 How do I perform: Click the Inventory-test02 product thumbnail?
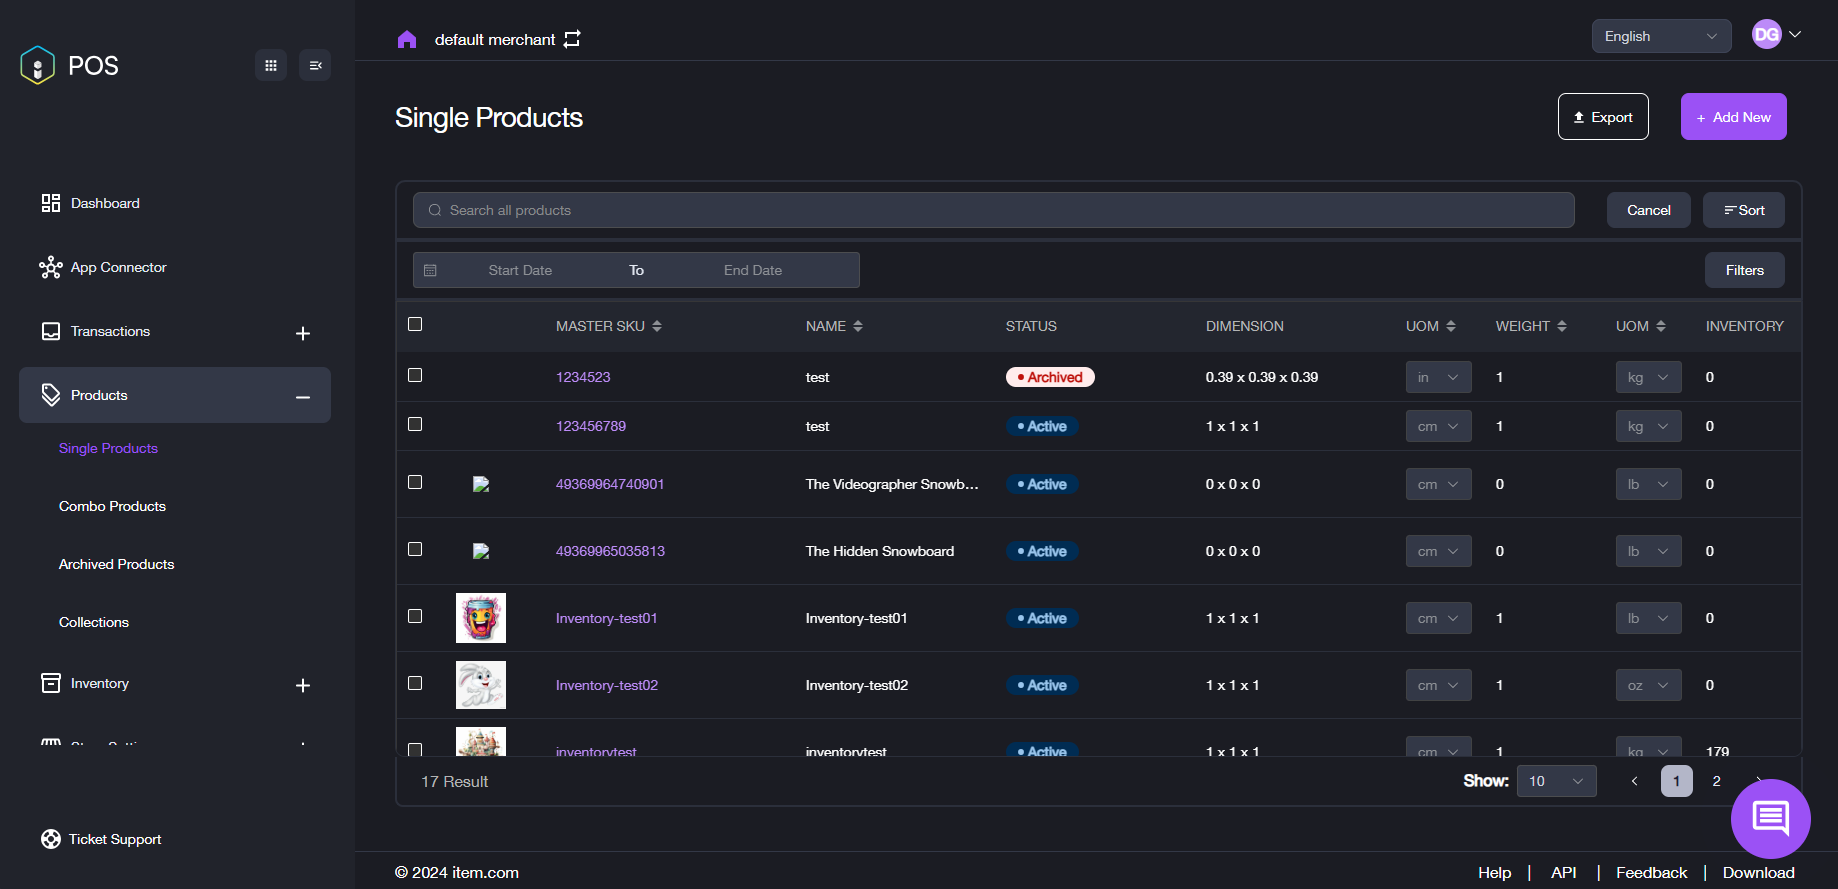[x=481, y=685]
